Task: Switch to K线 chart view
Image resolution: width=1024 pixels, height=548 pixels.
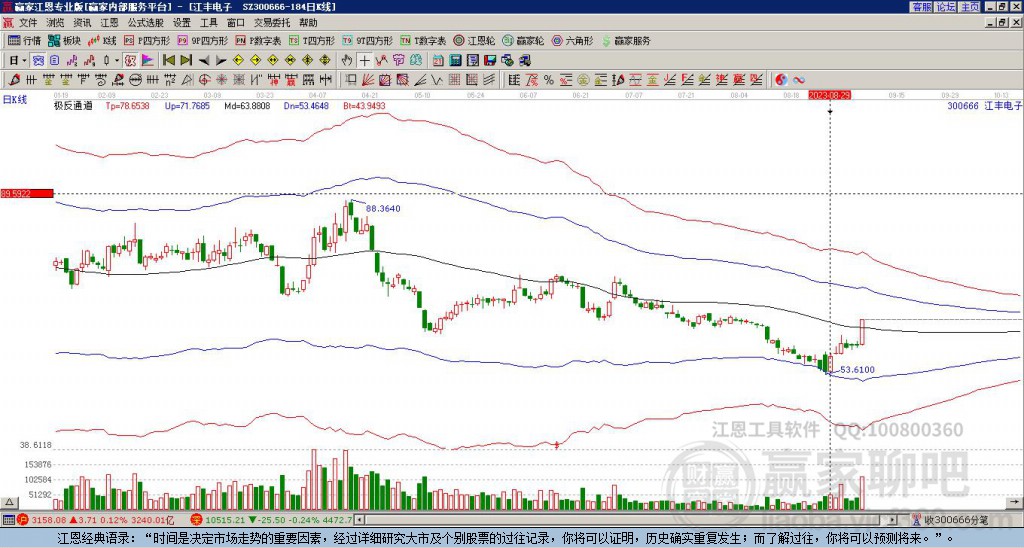Action: pyautogui.click(x=102, y=40)
